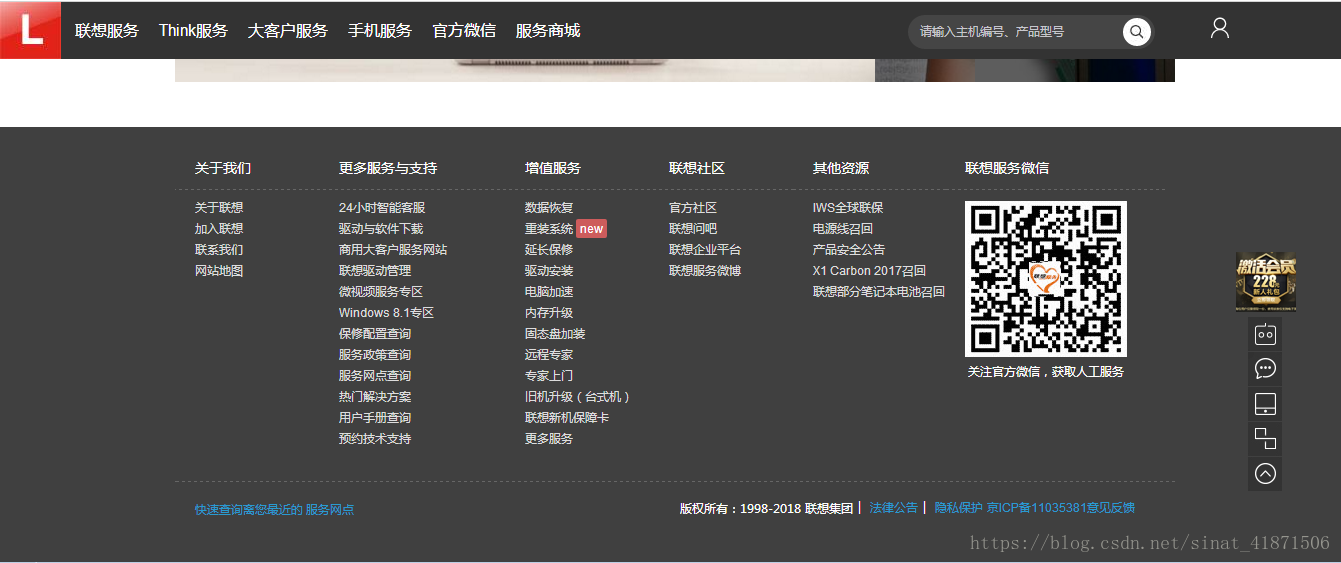Open 联想企业平台 link
Image resolution: width=1341 pixels, height=563 pixels.
click(705, 250)
